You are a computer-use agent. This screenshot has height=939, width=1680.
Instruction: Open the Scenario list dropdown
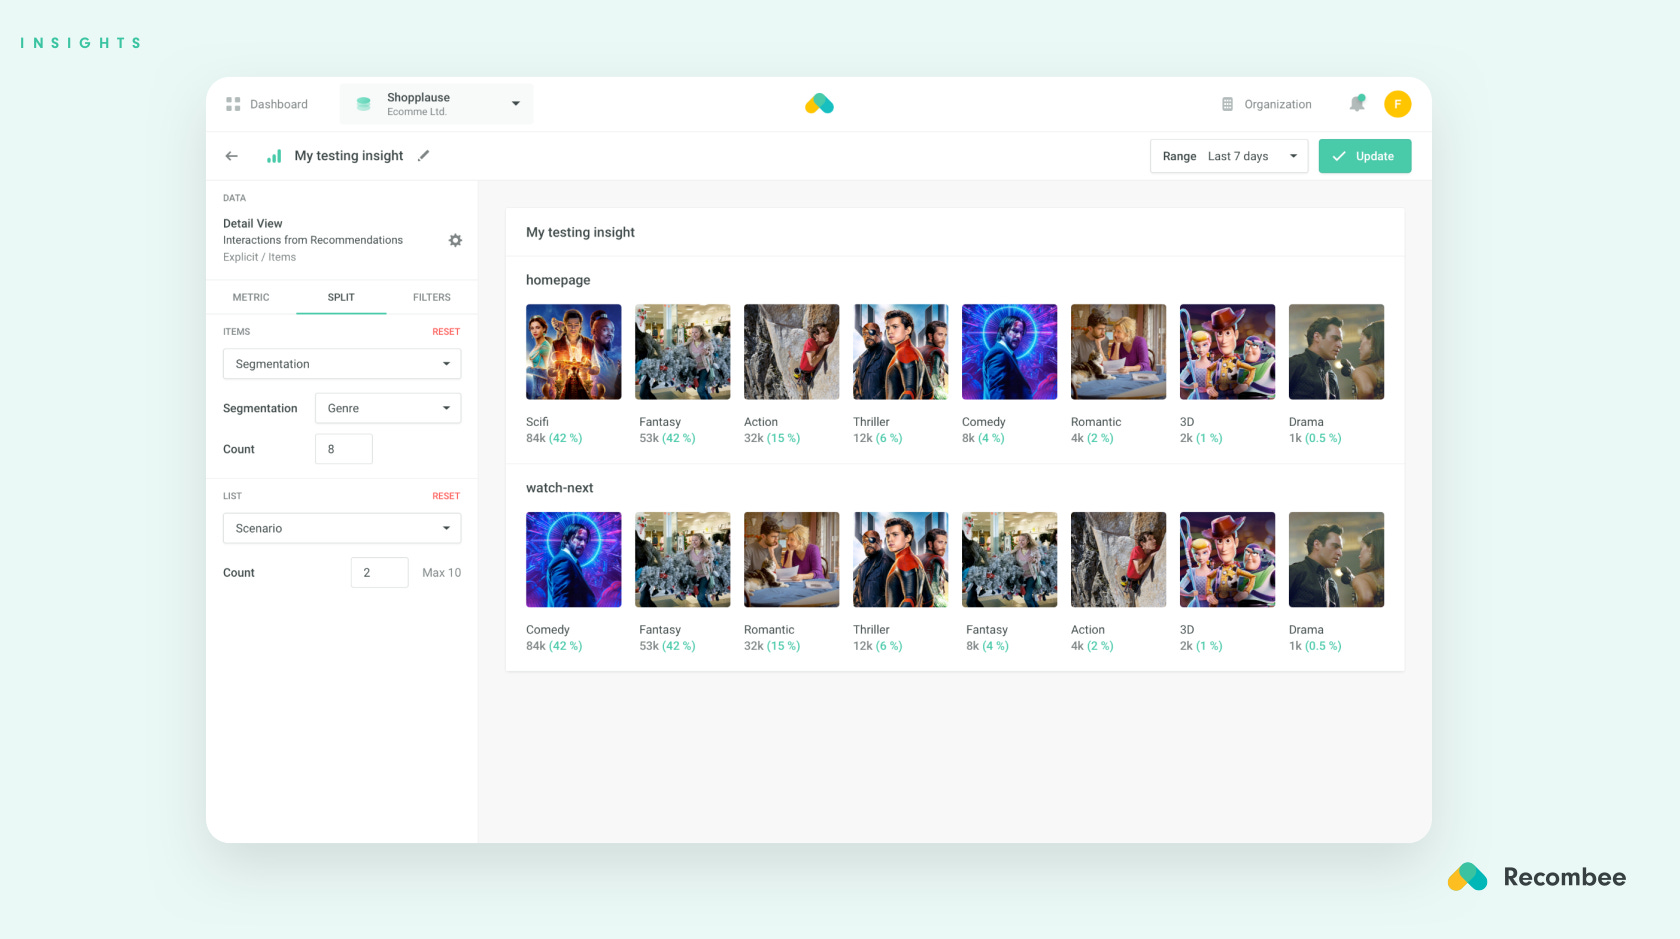(342, 528)
